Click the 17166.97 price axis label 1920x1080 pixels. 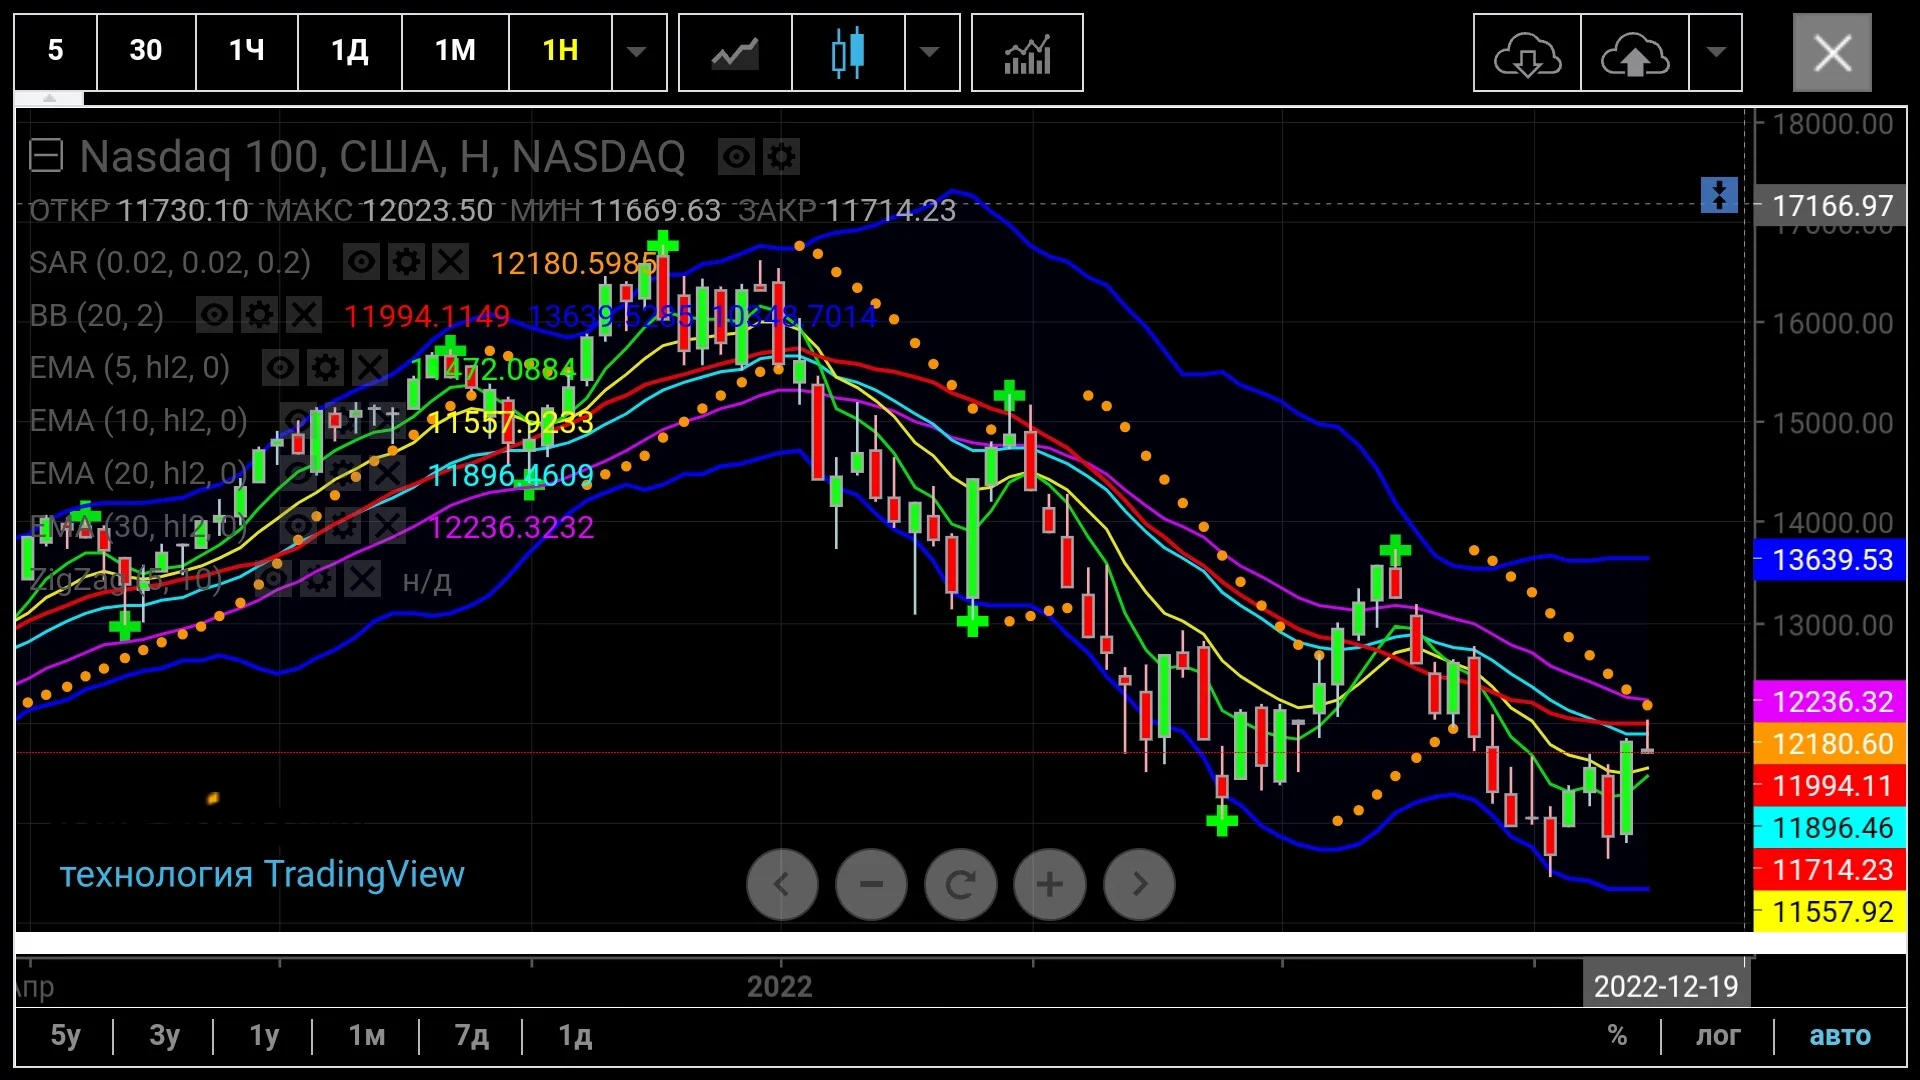pyautogui.click(x=1831, y=206)
